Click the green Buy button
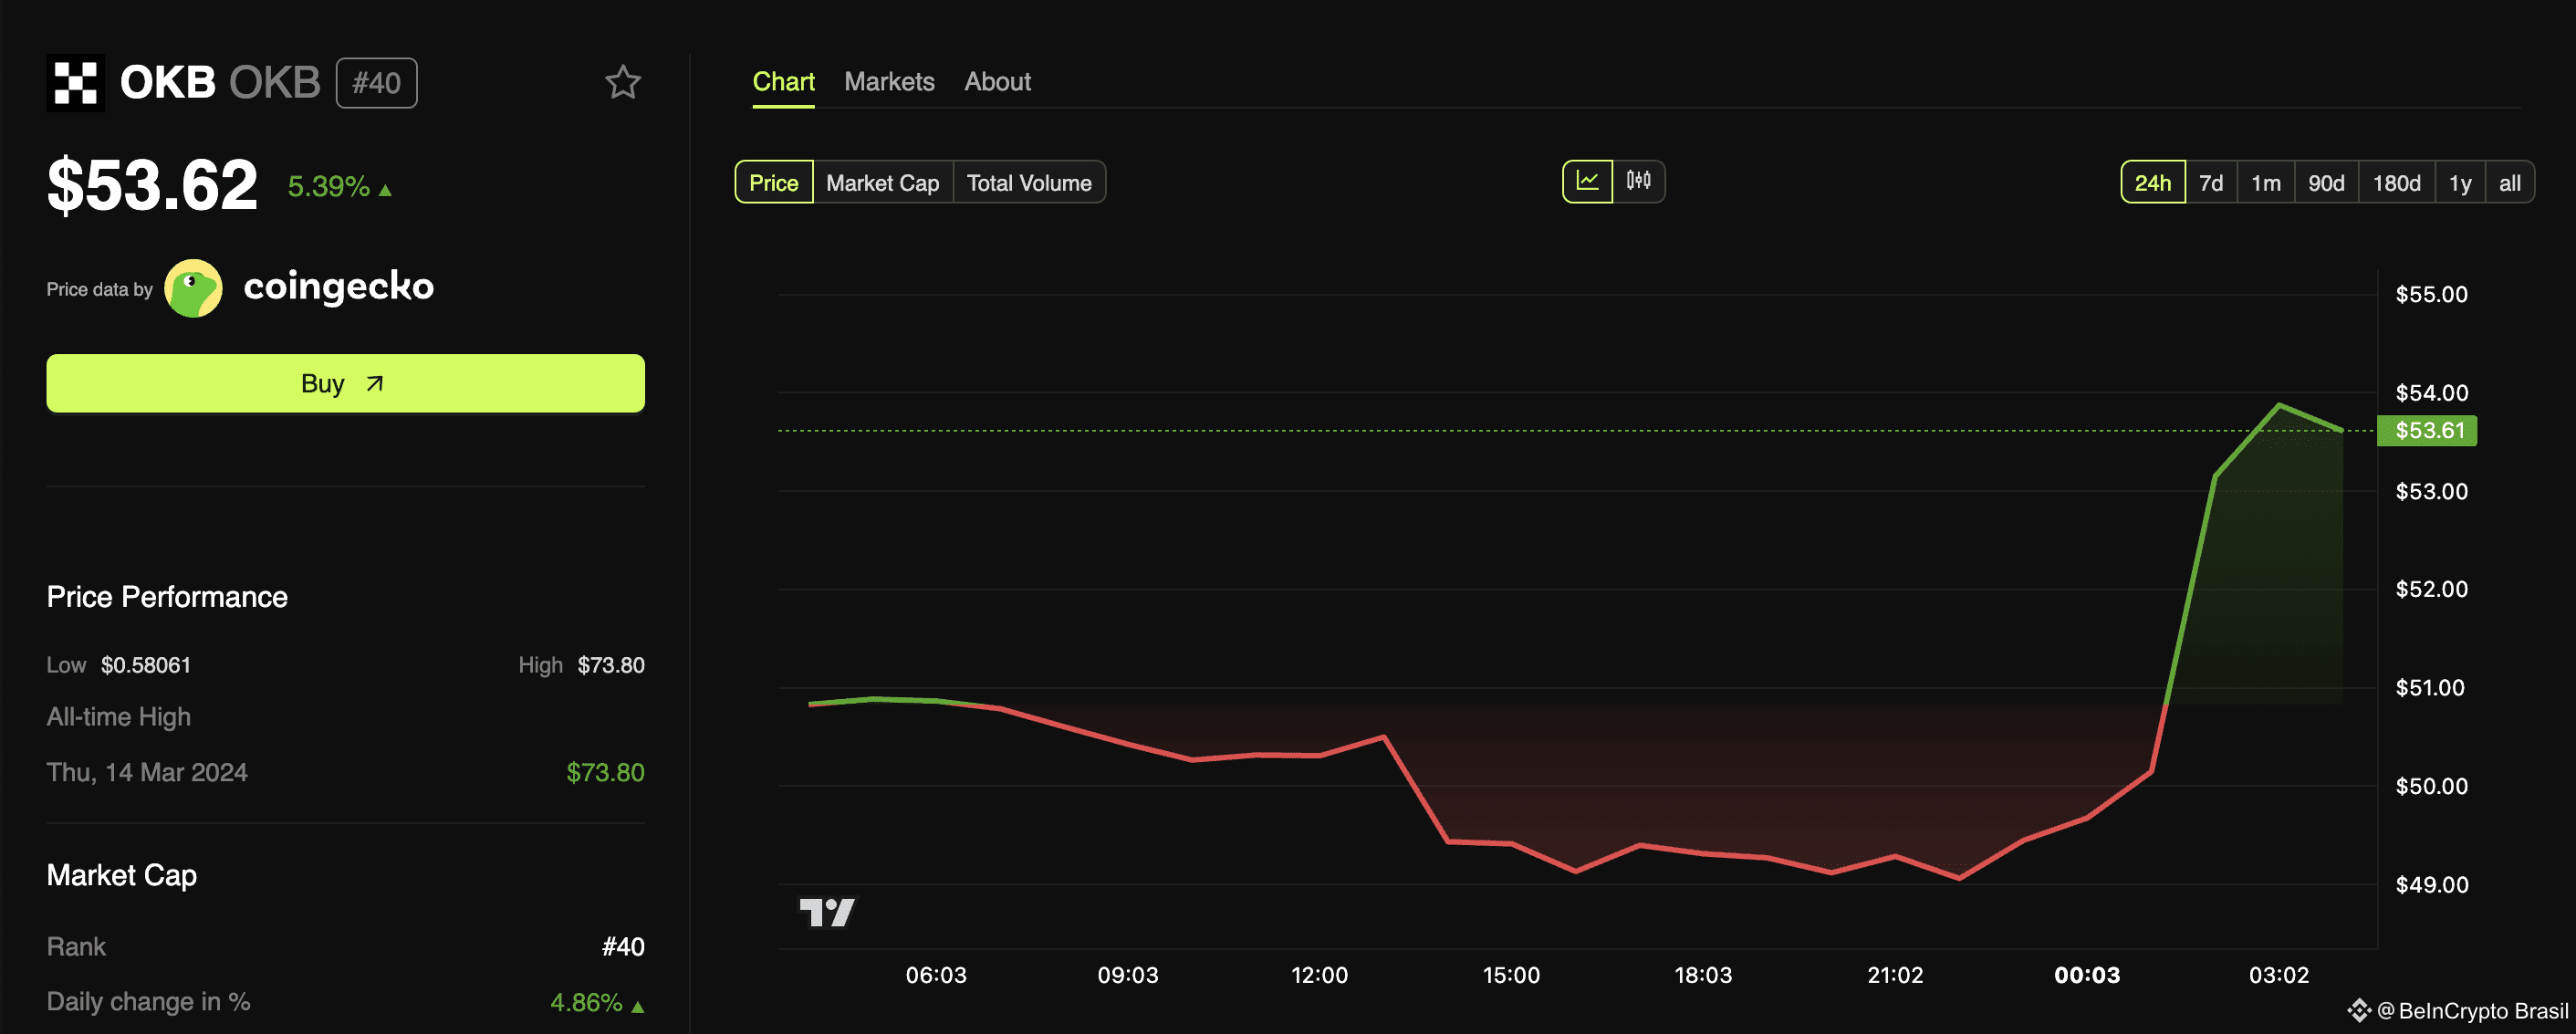2576x1034 pixels. click(345, 383)
